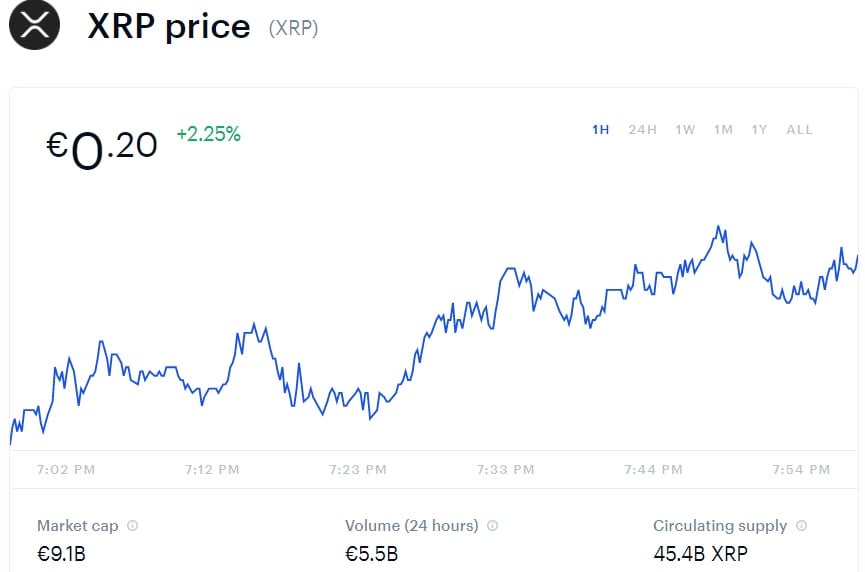
Task: Switch chart to the 24H range
Action: pos(642,130)
